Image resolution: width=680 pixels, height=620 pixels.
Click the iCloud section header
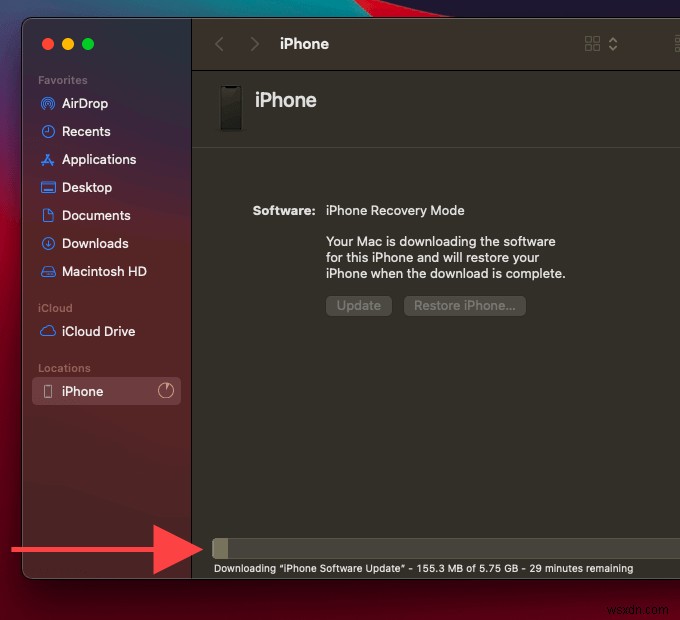tap(55, 308)
